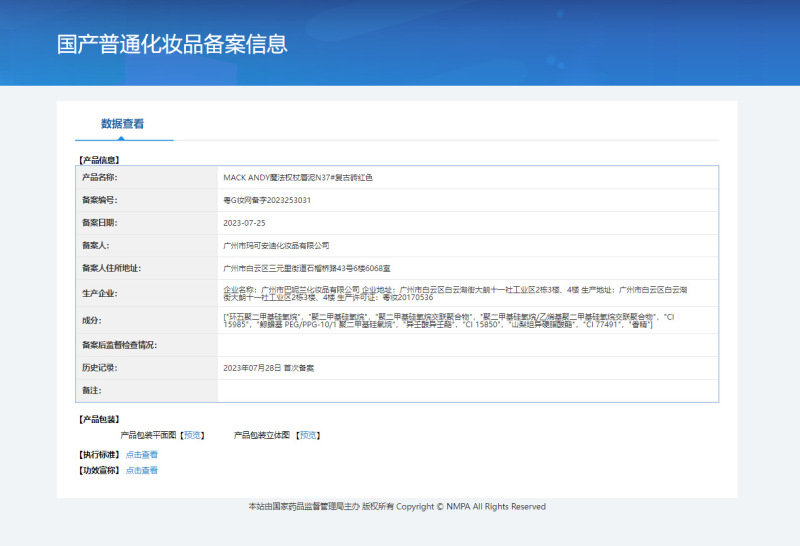Image resolution: width=800 pixels, height=546 pixels.
Task: Click the 备注 row label
Action: (x=91, y=390)
